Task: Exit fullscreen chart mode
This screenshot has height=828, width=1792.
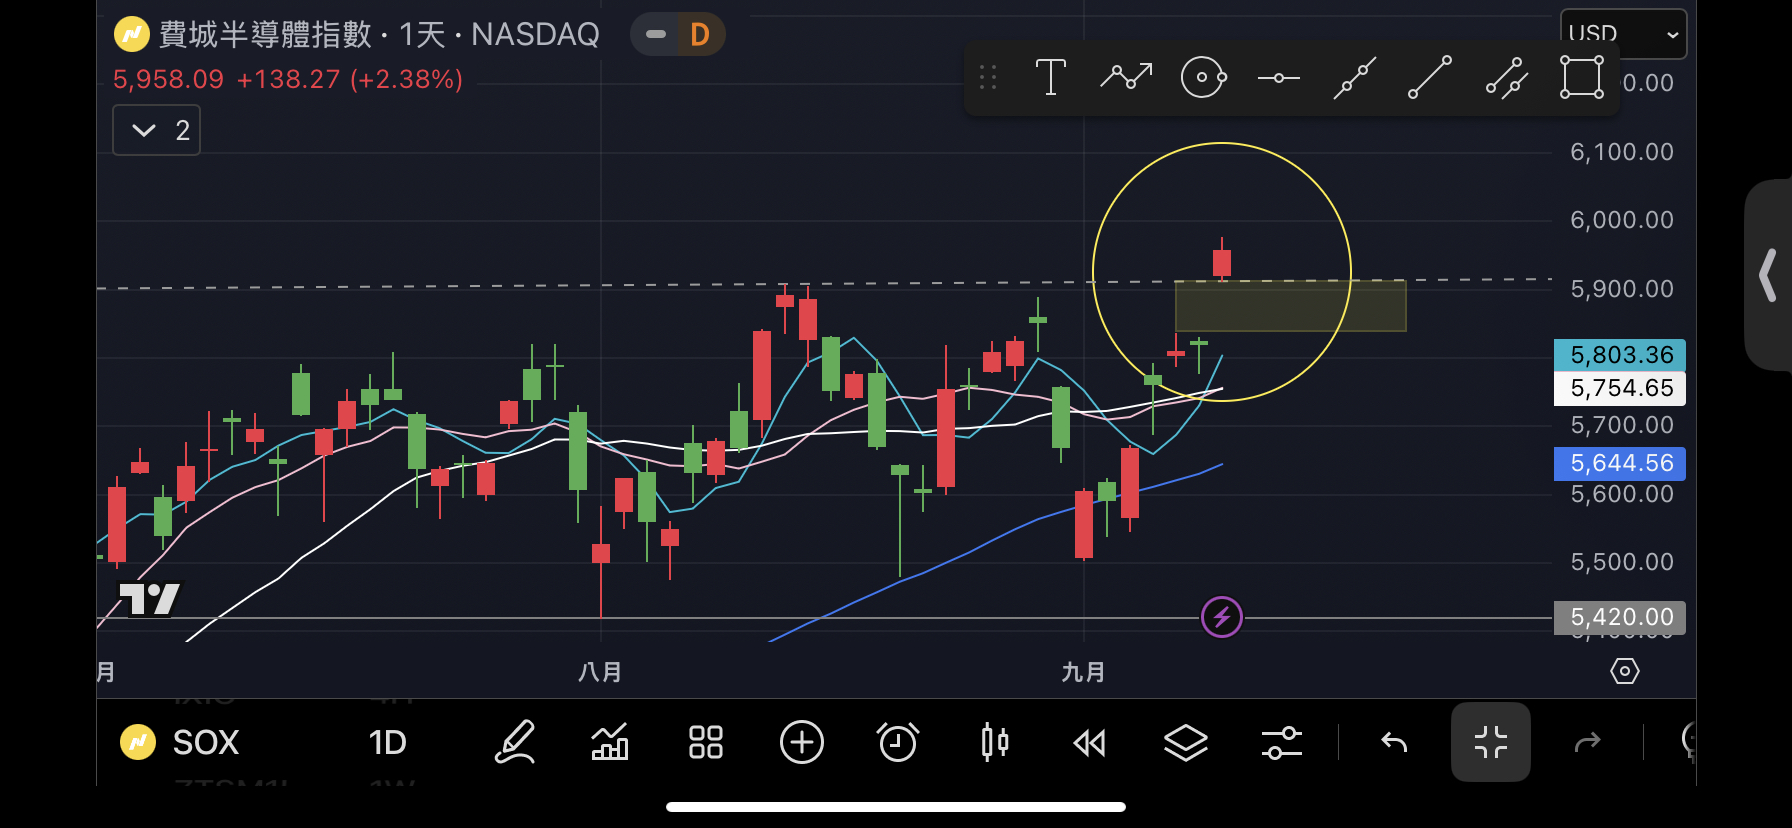Action: point(1490,742)
